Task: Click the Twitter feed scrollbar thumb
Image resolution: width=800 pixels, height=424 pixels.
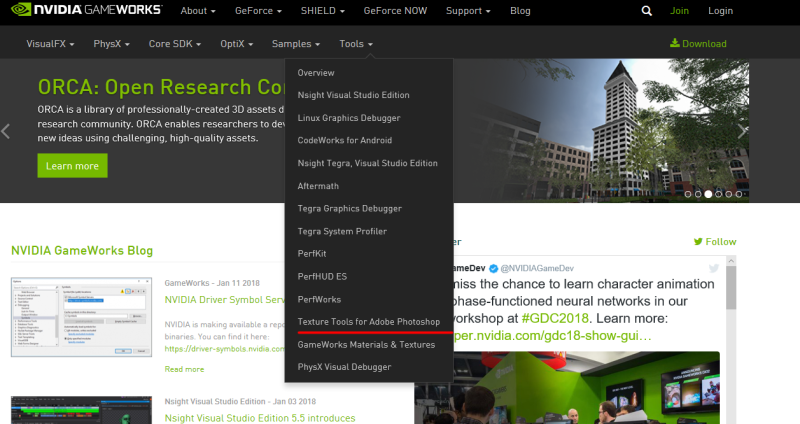Action: point(731,287)
